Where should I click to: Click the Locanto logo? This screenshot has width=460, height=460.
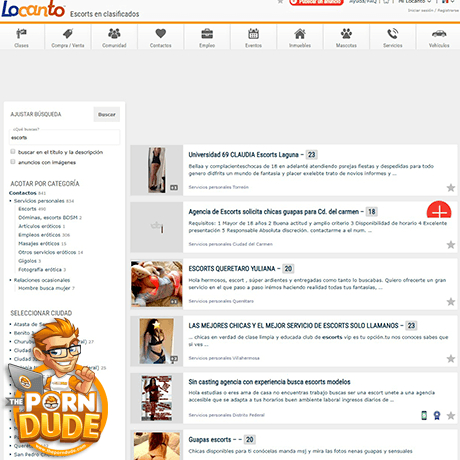click(x=33, y=9)
